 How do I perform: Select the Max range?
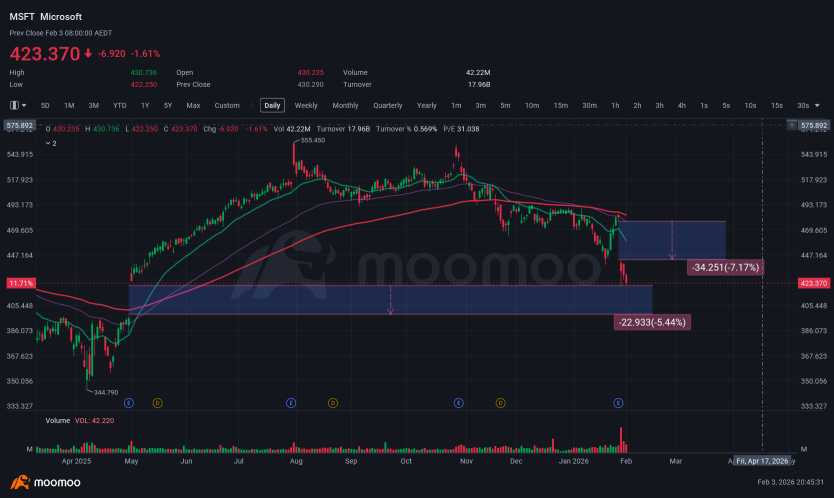tap(193, 105)
